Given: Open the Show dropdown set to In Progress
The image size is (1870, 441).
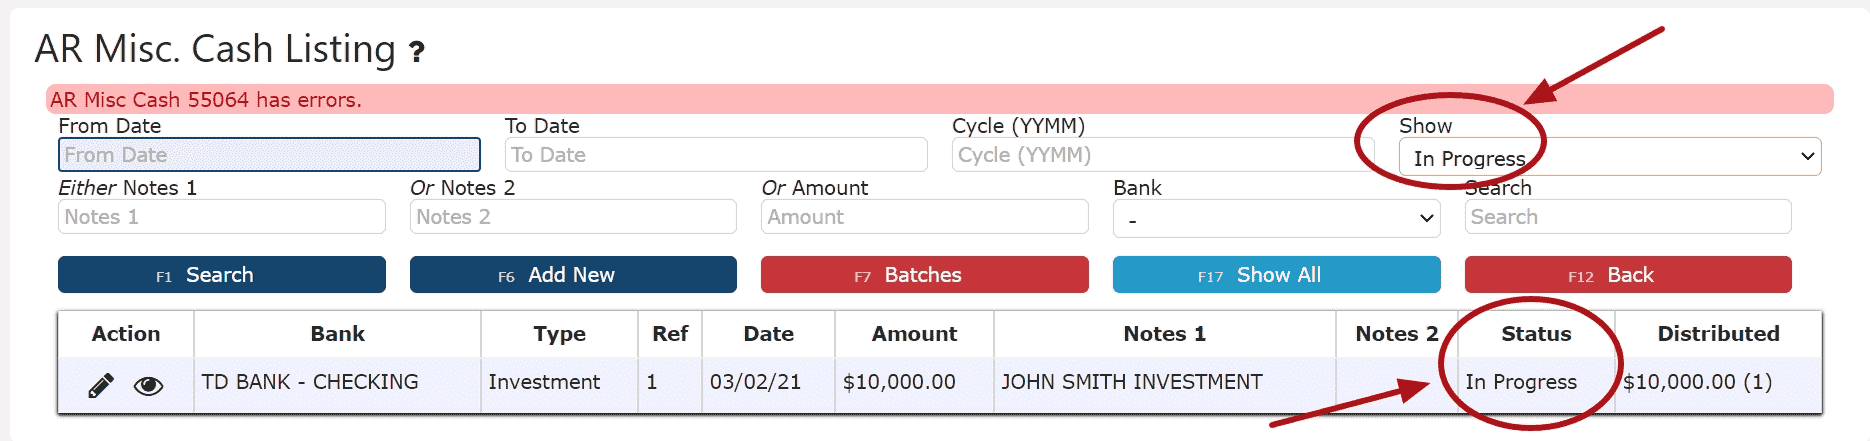Looking at the screenshot, I should [1610, 157].
